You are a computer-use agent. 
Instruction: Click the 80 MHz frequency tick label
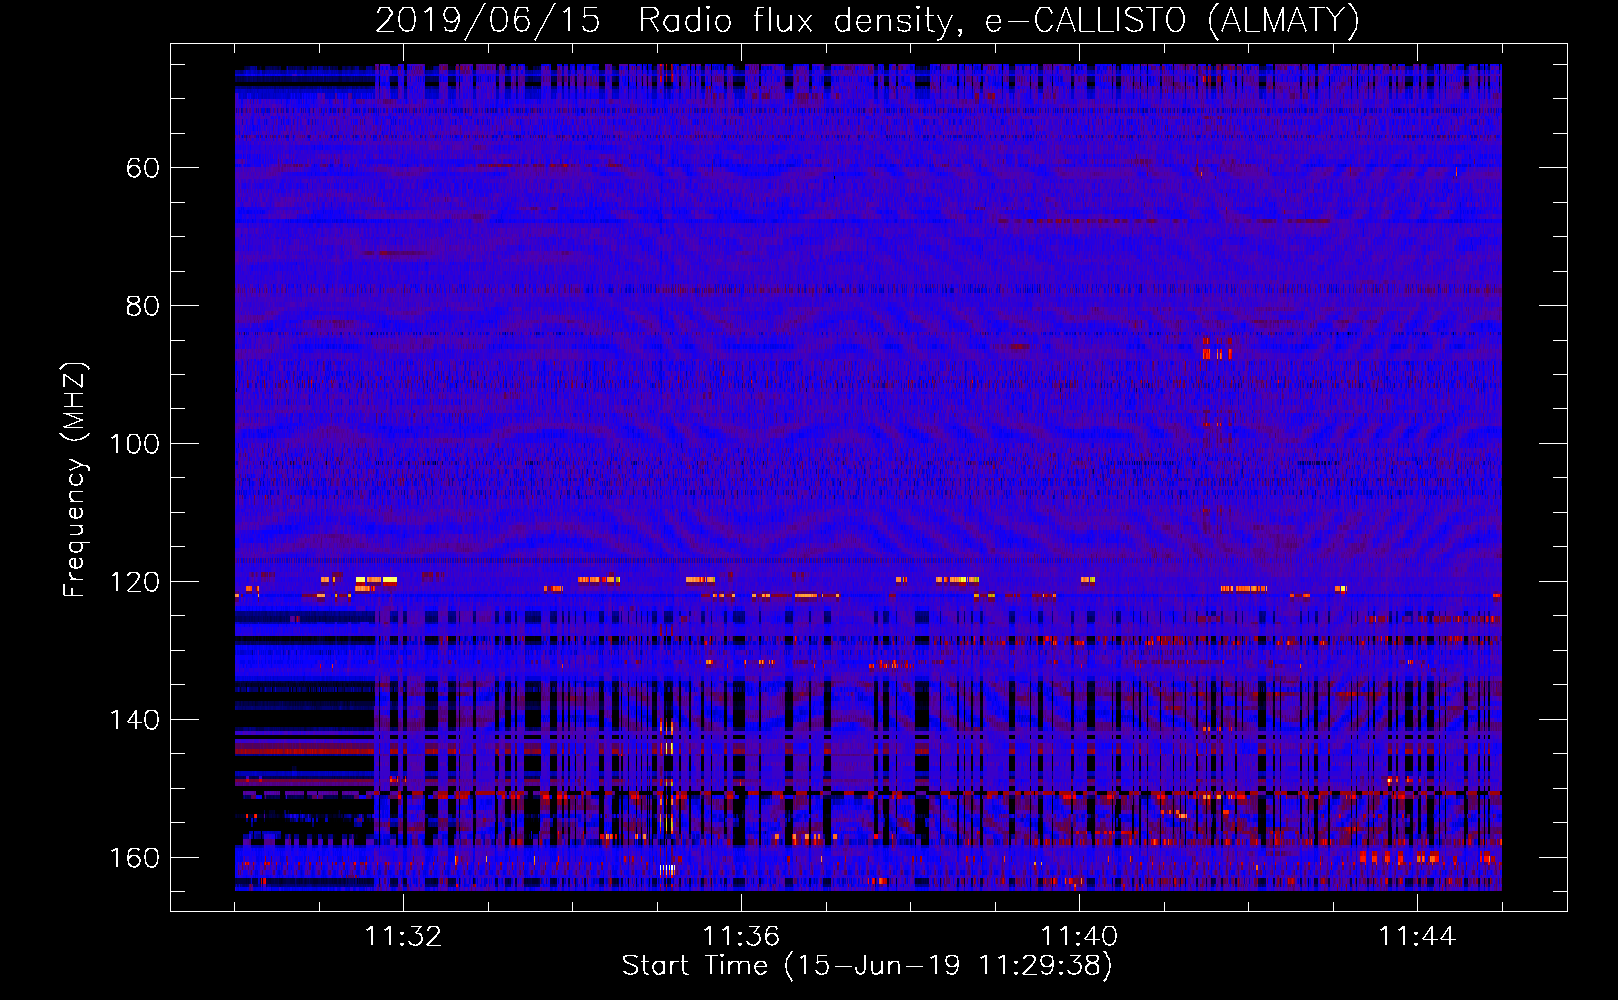coord(143,306)
